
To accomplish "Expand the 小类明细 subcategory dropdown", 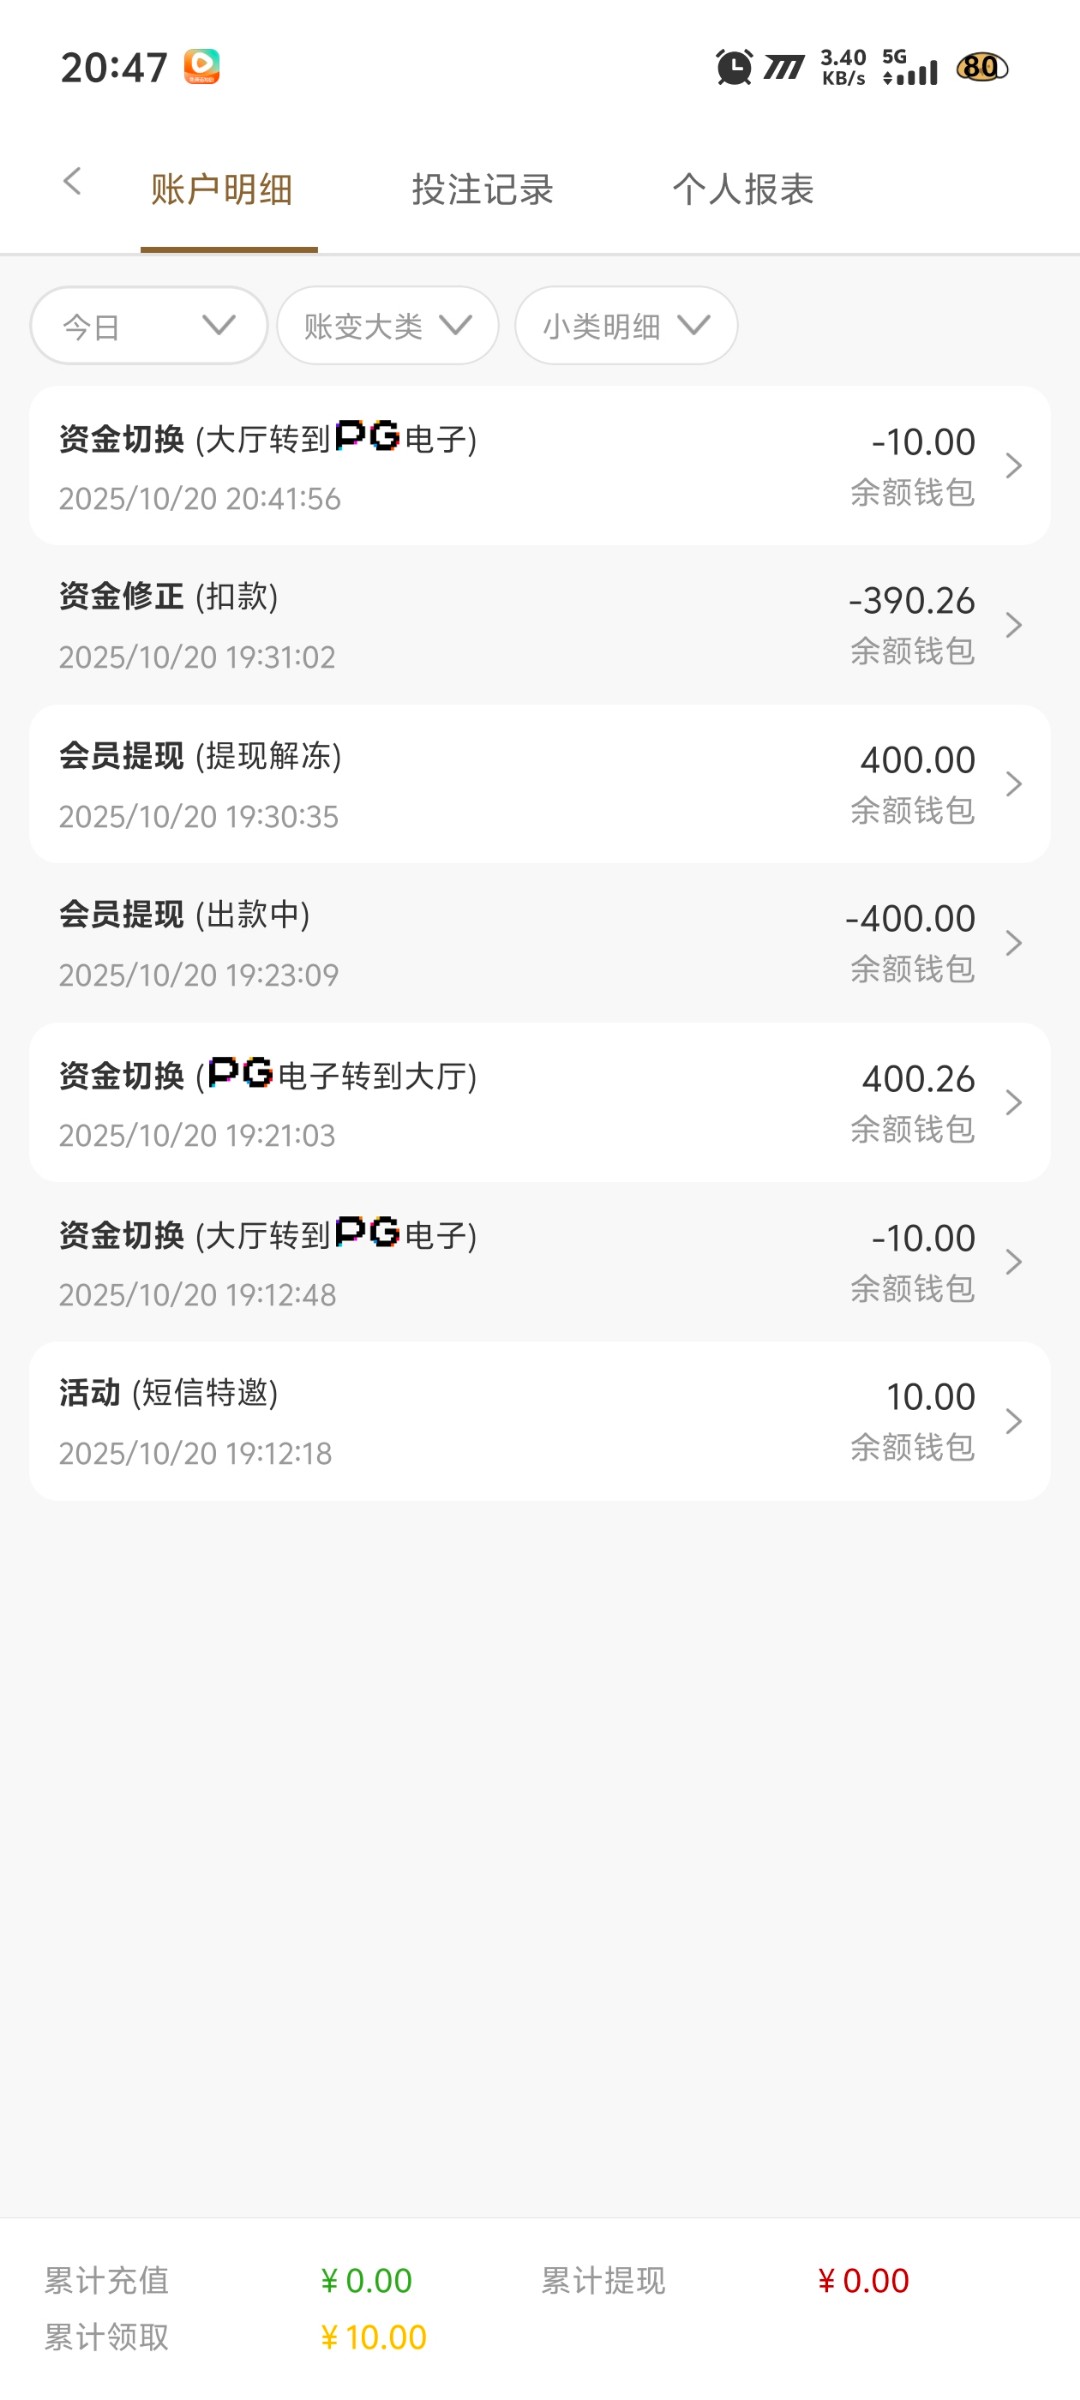I will pos(626,326).
